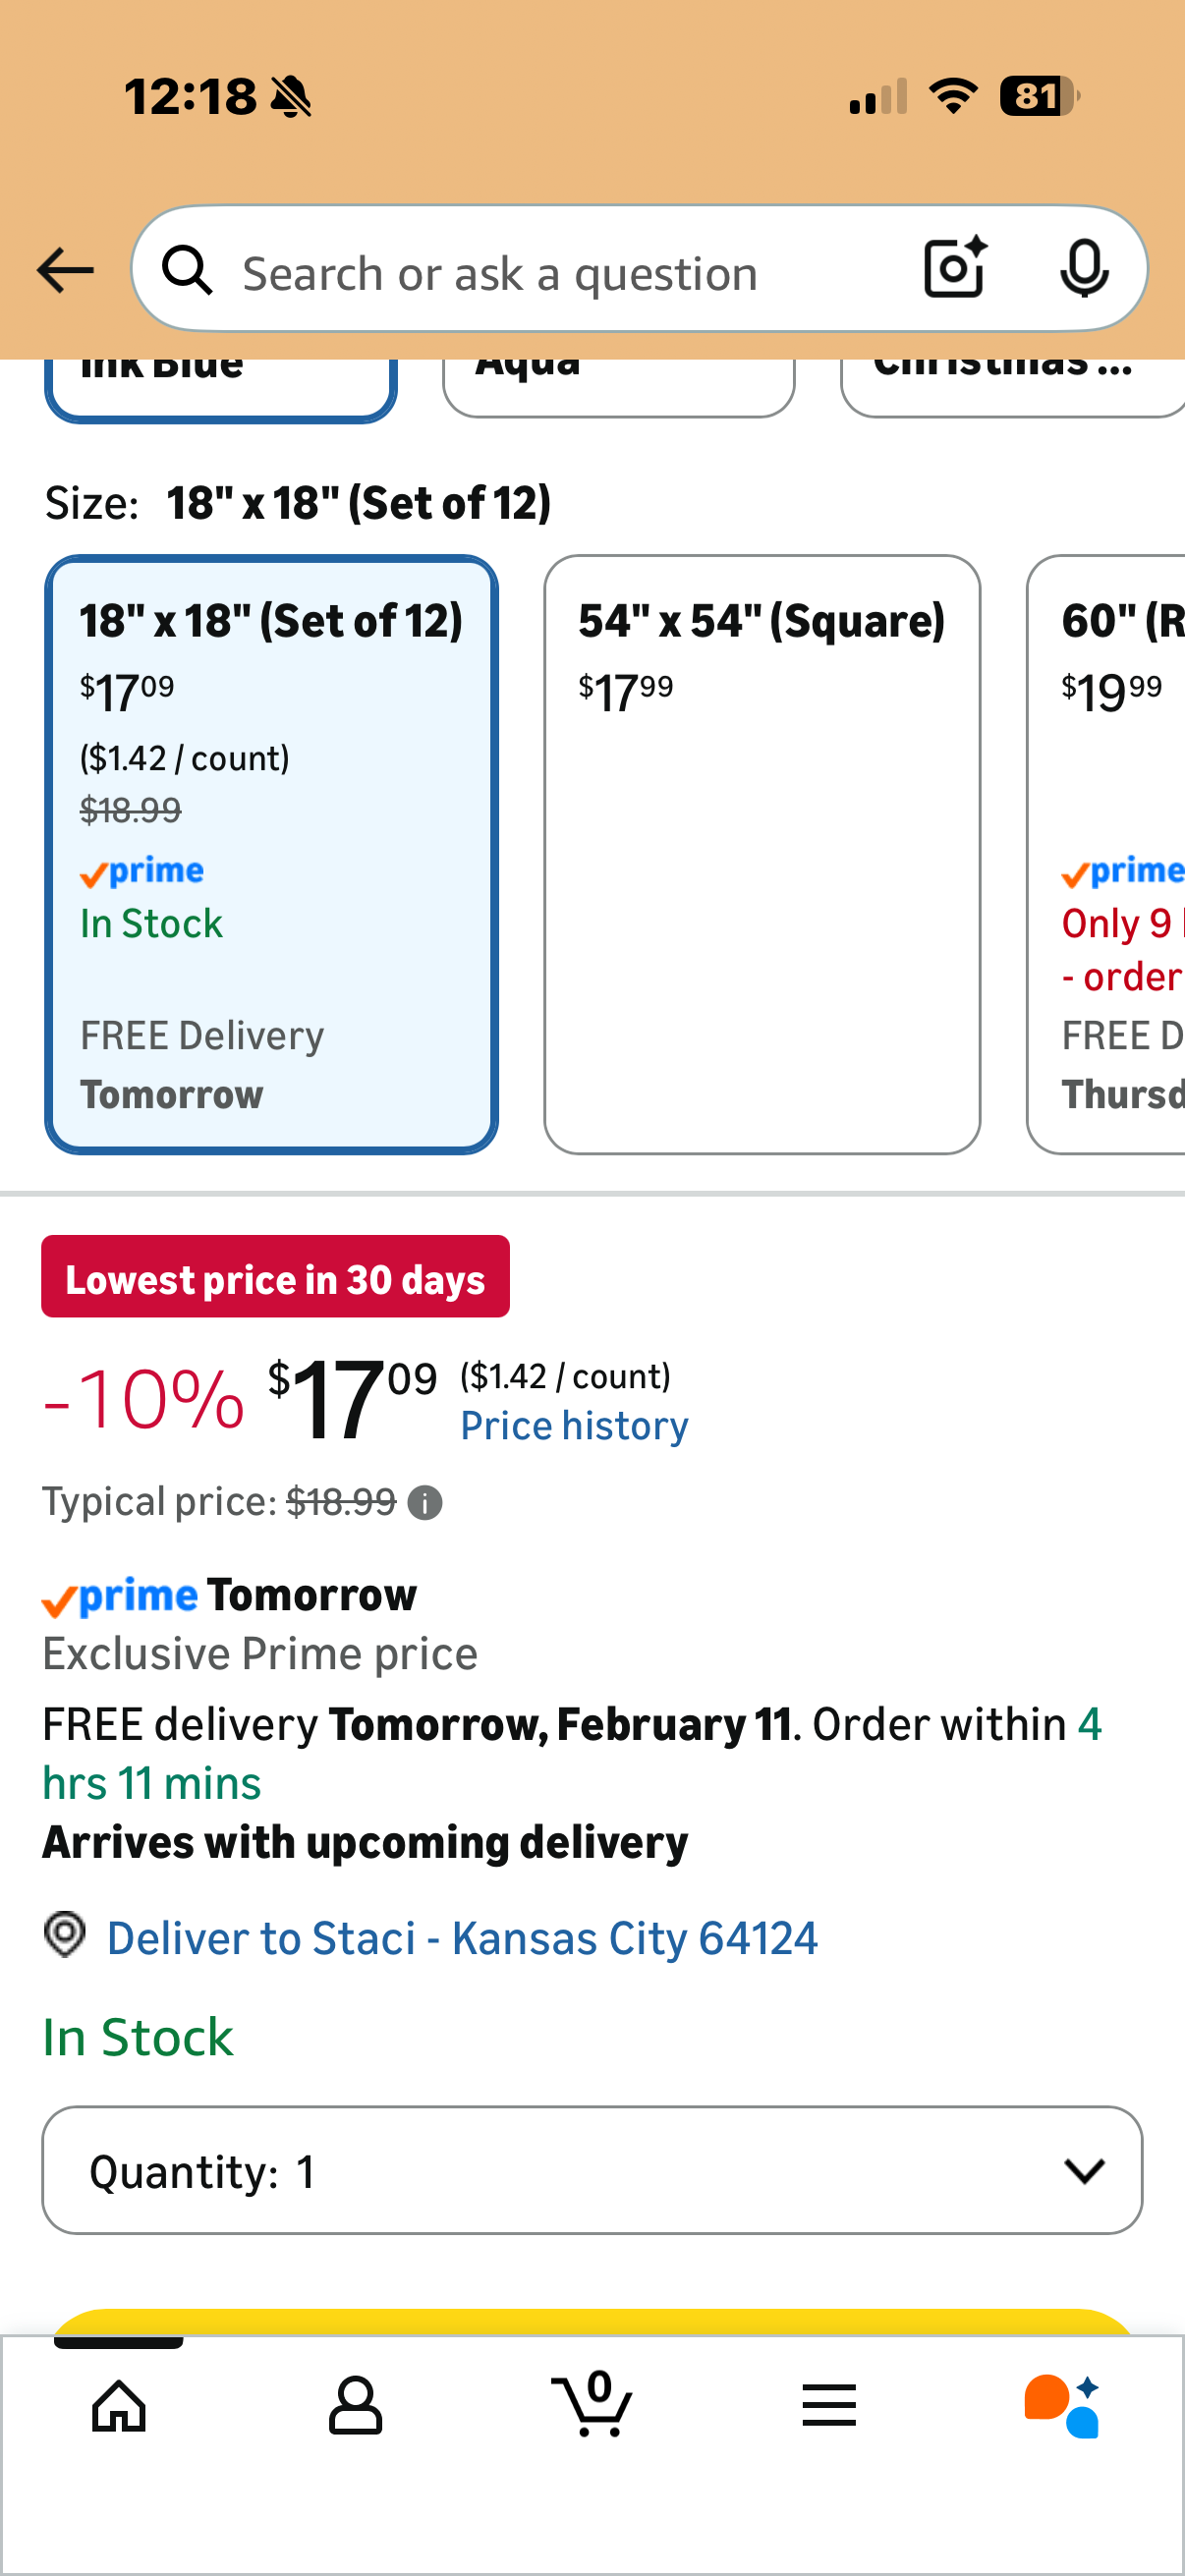Tap the search magnifier icon
Screen dimensions: 1185x2576
[x=187, y=270]
